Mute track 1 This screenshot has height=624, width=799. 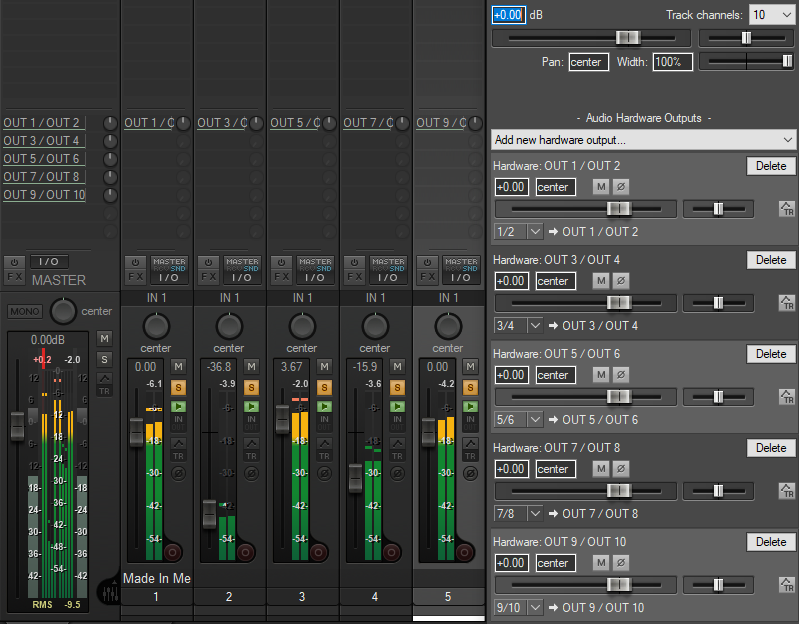pos(178,366)
